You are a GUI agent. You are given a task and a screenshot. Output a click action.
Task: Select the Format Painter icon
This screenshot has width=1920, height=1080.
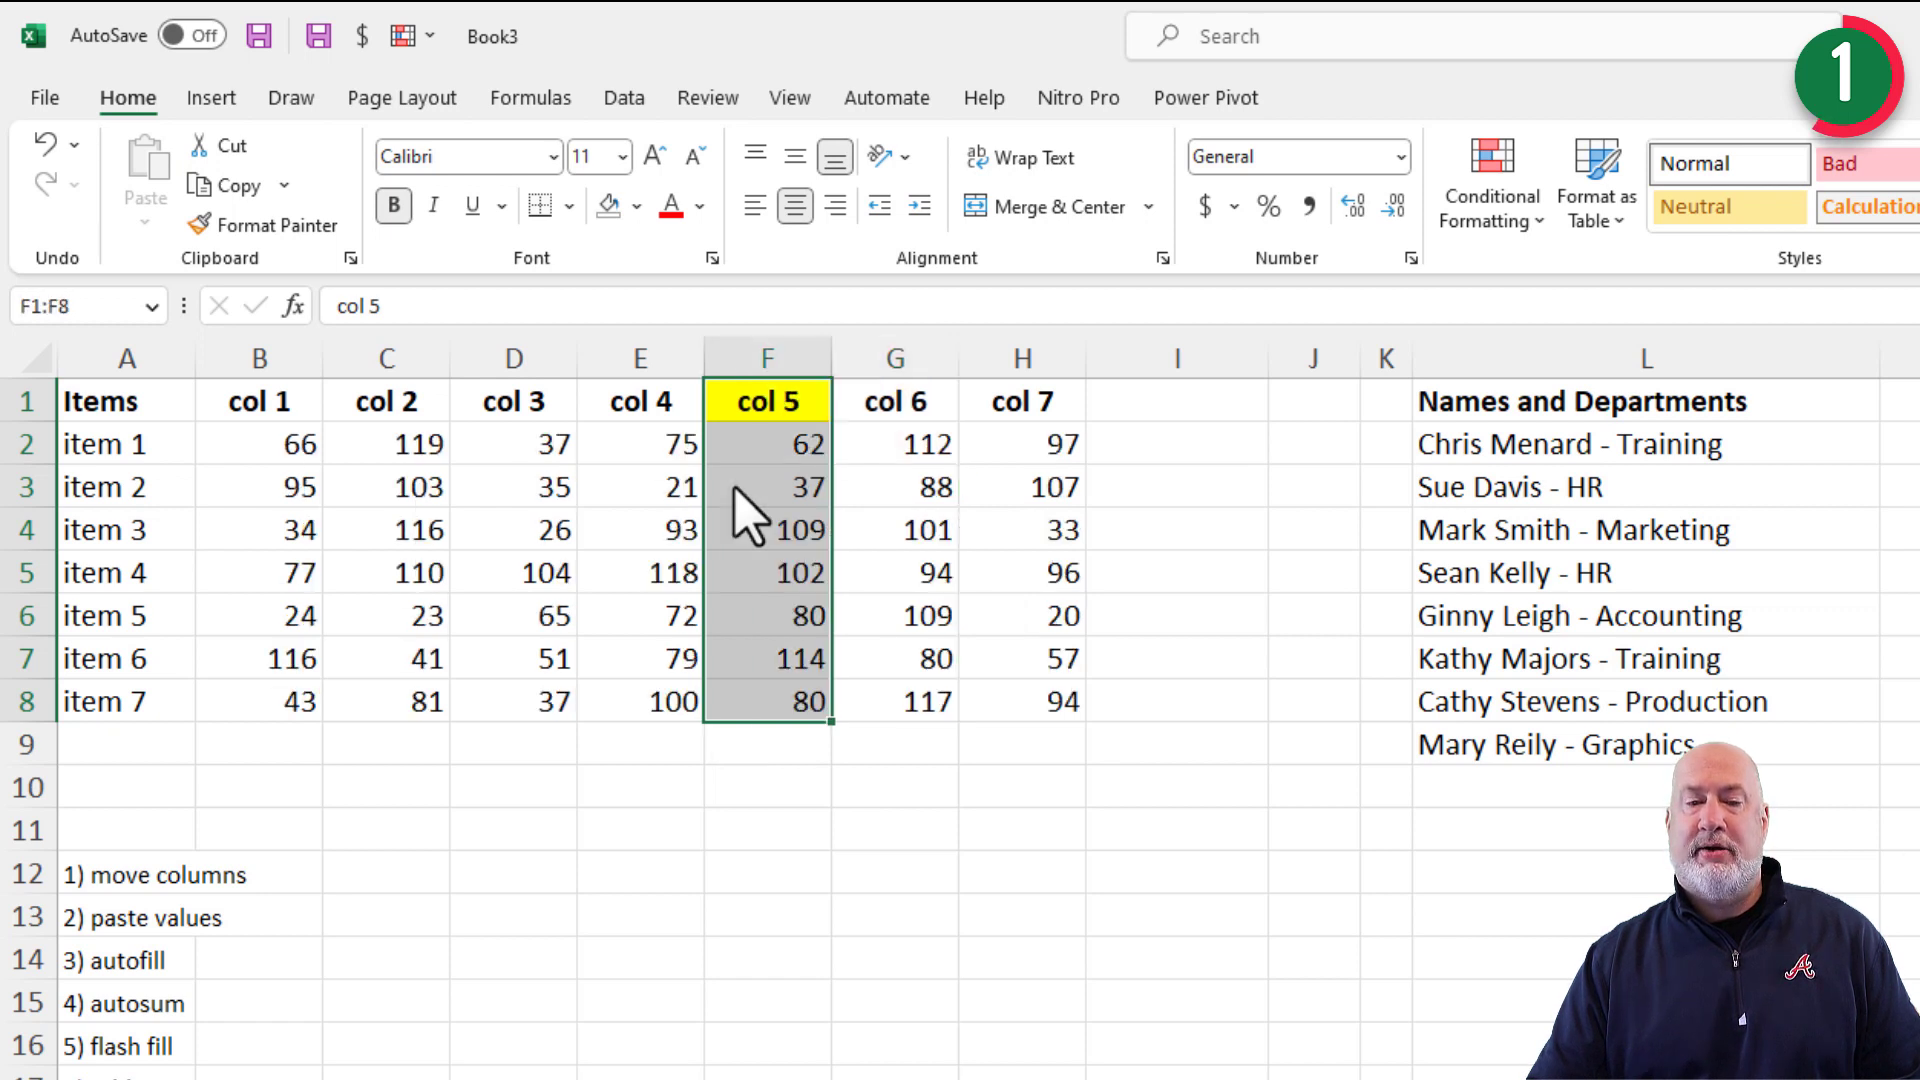262,225
